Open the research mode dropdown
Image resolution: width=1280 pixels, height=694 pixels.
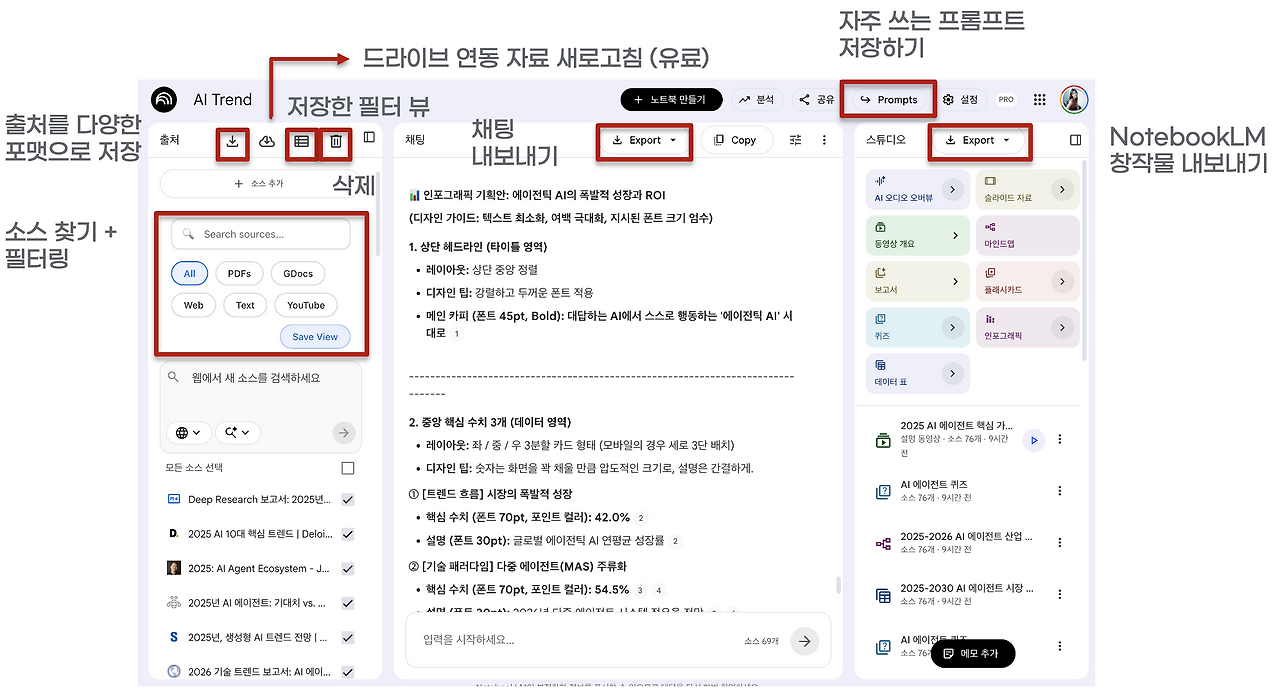coord(237,432)
